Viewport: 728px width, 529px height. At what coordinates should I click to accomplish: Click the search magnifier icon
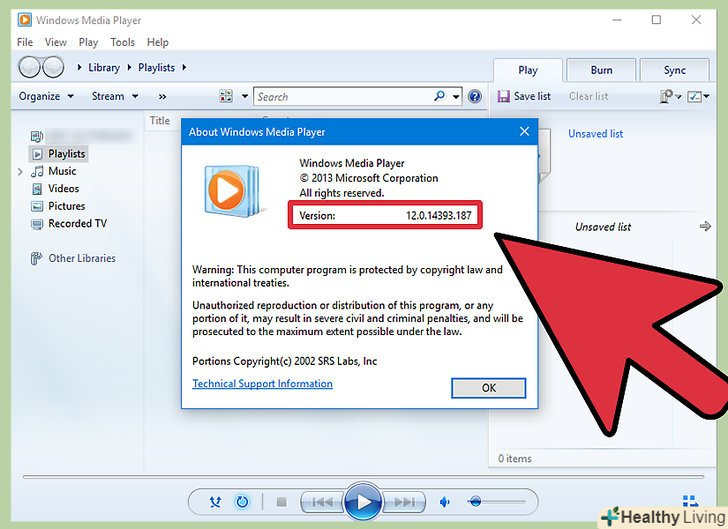pos(439,96)
